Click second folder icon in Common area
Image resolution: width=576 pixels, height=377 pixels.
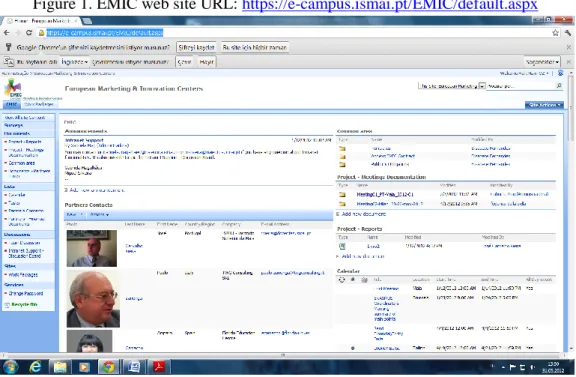pos(342,157)
